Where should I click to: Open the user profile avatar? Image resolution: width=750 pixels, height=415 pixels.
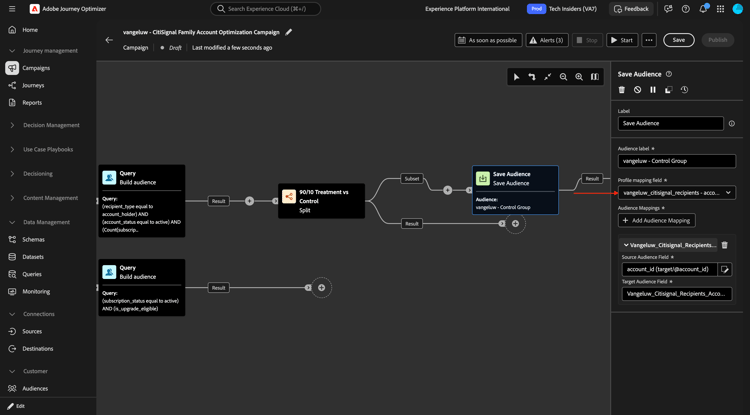point(738,9)
